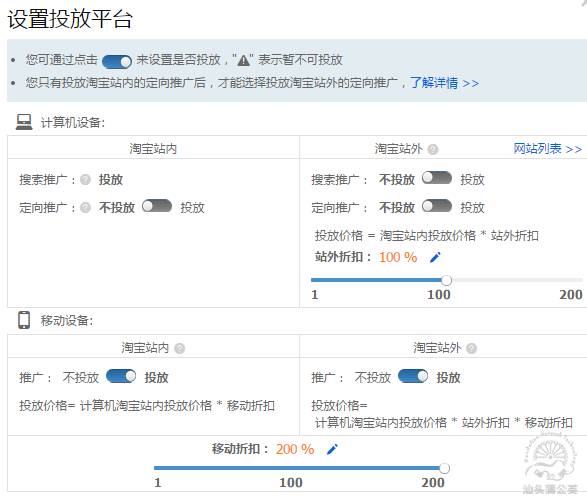Click the 200 label on 站外折扣 slider
The height and width of the screenshot is (503, 587).
tap(571, 295)
